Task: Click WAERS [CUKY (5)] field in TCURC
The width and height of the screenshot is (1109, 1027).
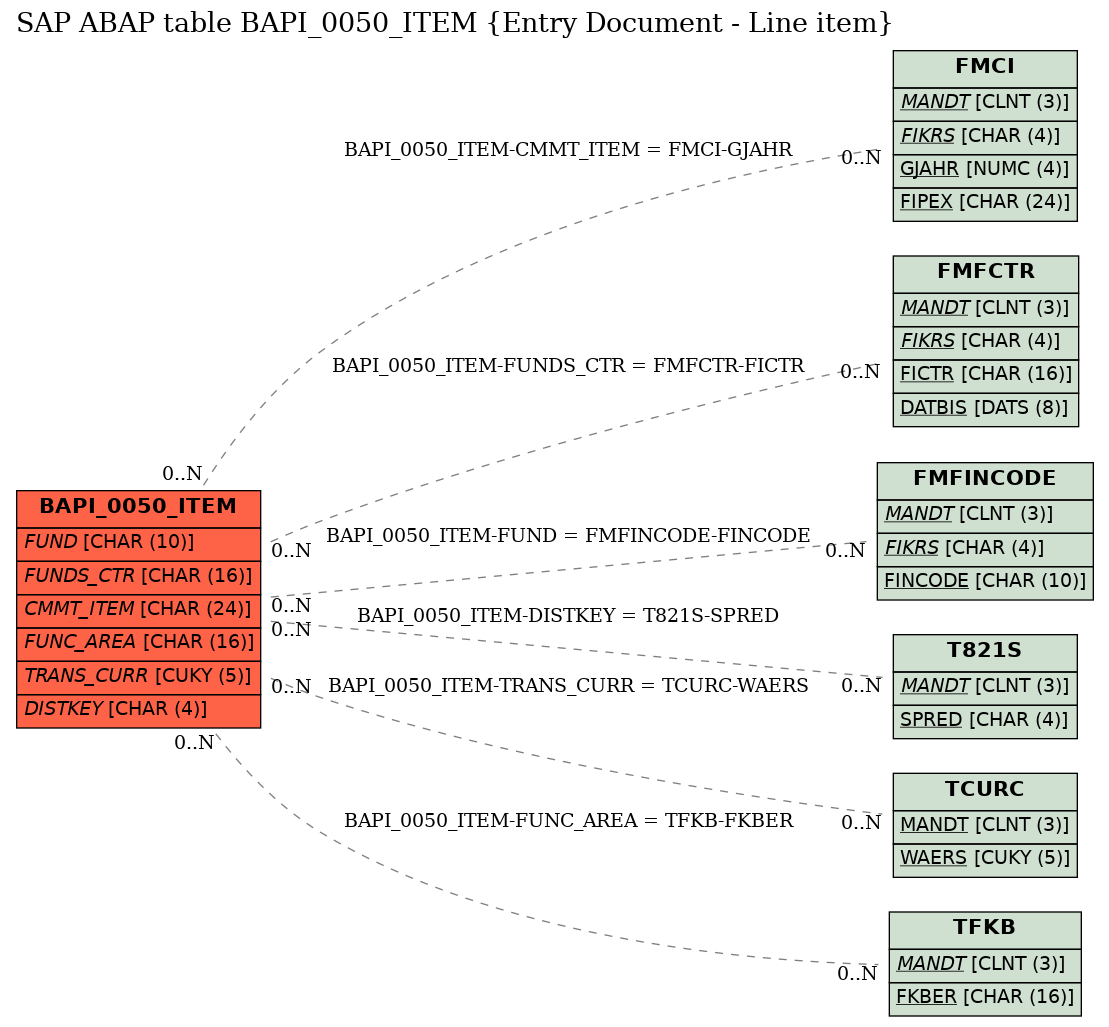Action: (x=985, y=859)
